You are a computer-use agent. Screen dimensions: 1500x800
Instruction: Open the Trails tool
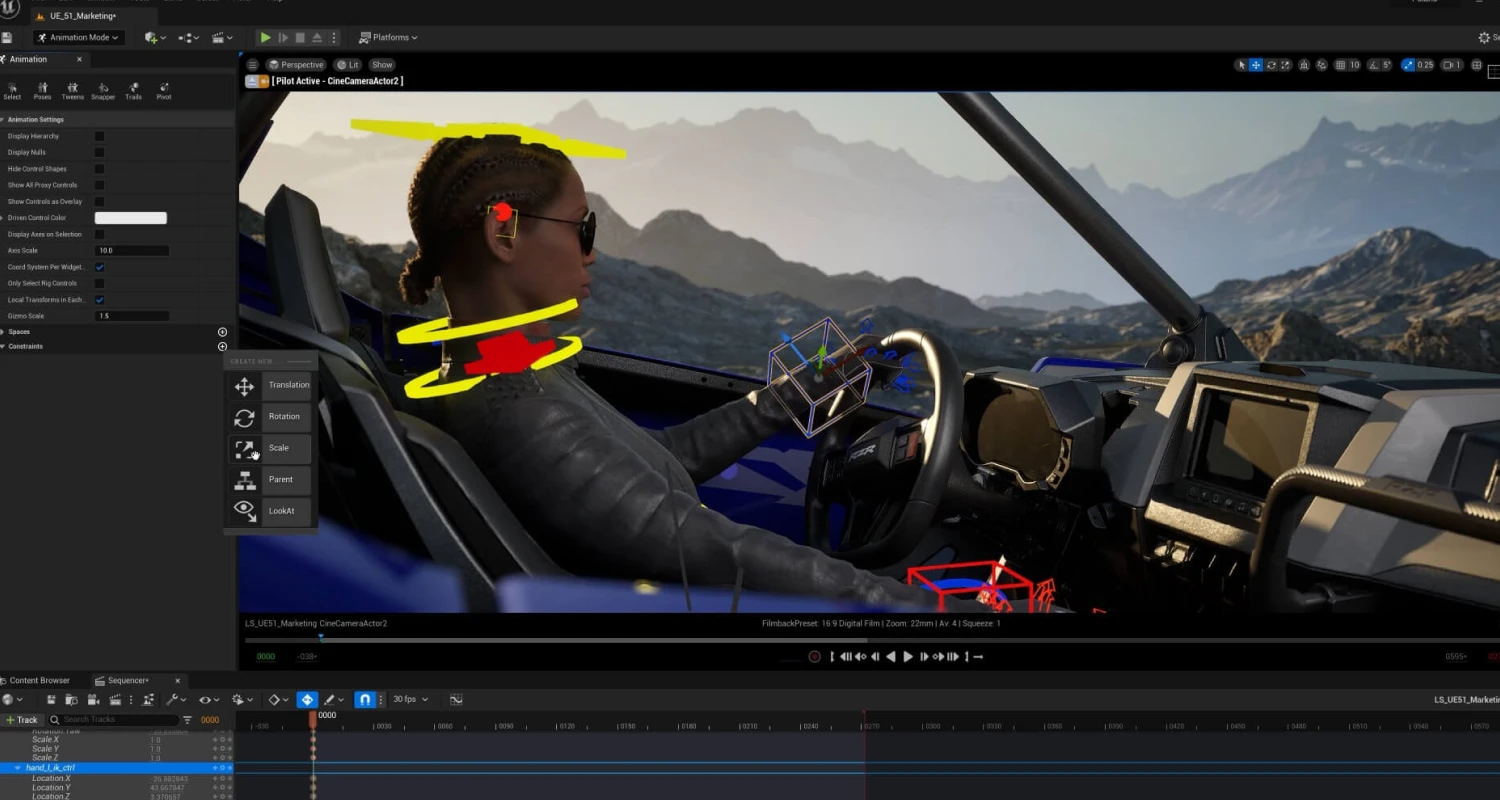point(133,91)
